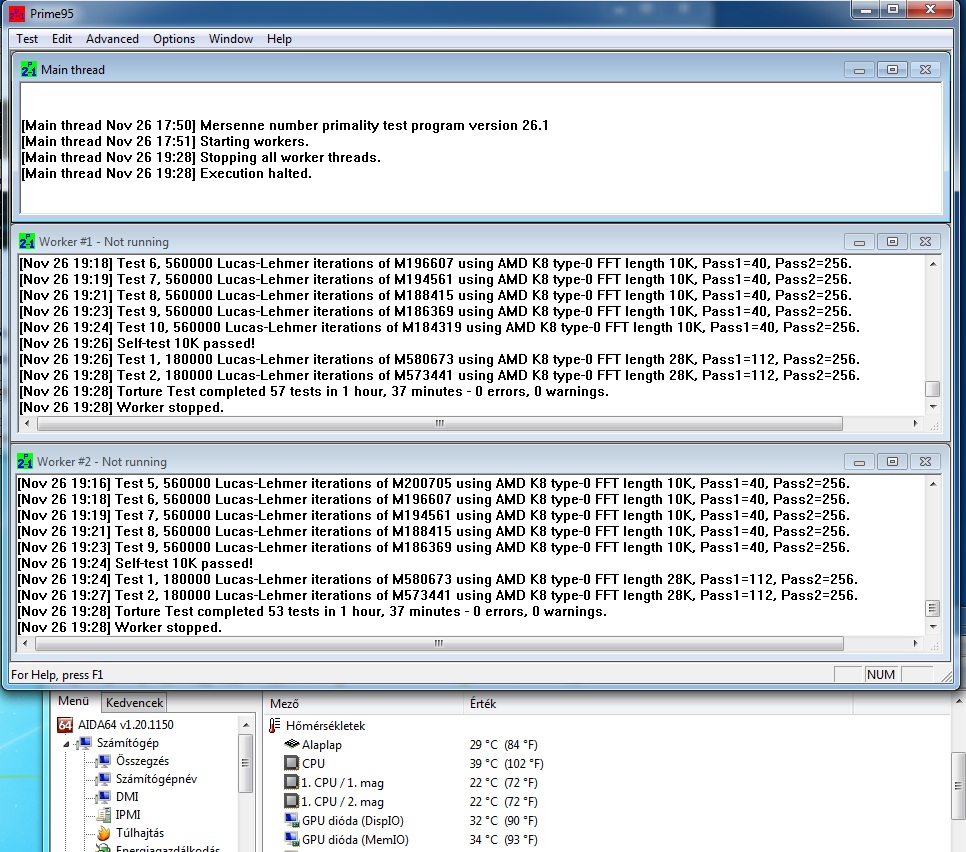Switch to the Menü tab in AIDA64
966x852 pixels.
(73, 701)
